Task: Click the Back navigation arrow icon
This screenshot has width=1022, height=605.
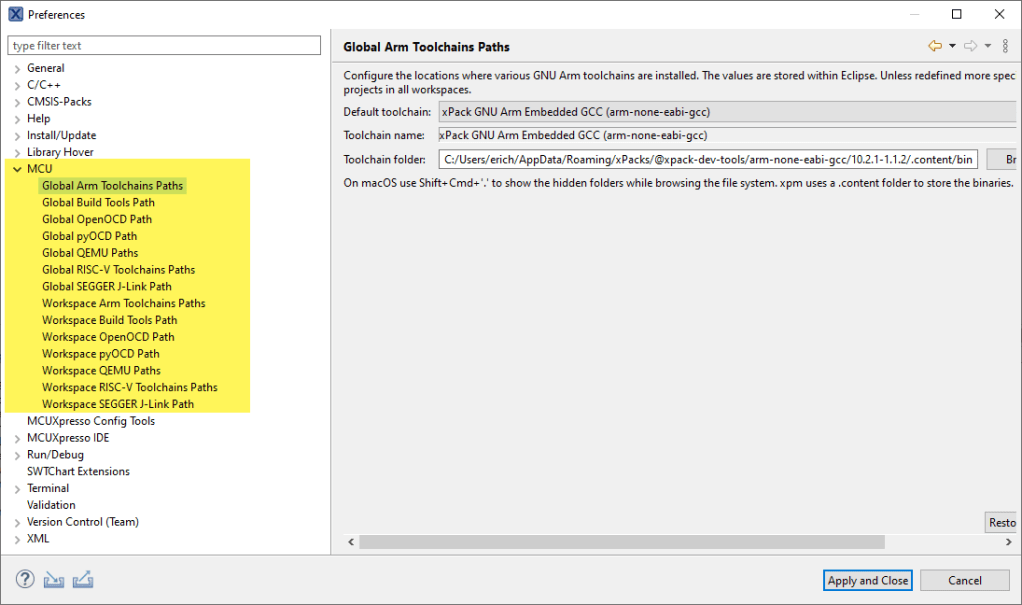Action: tap(935, 46)
